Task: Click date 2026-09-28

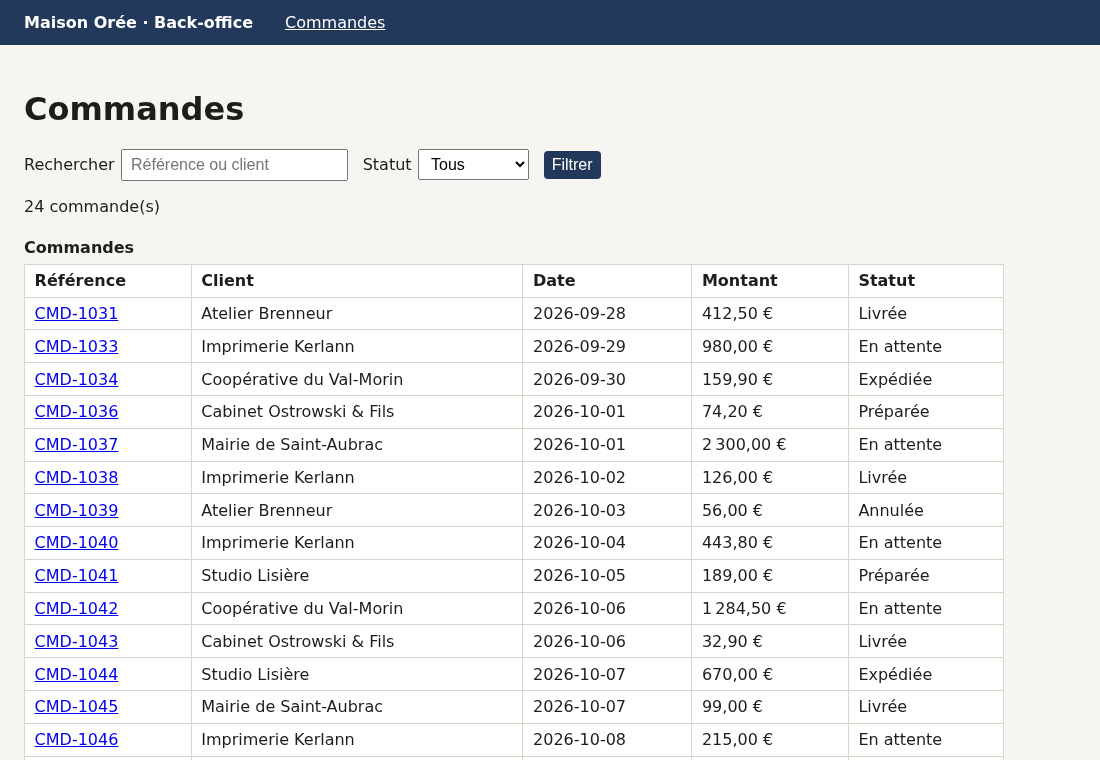Action: 579,314
